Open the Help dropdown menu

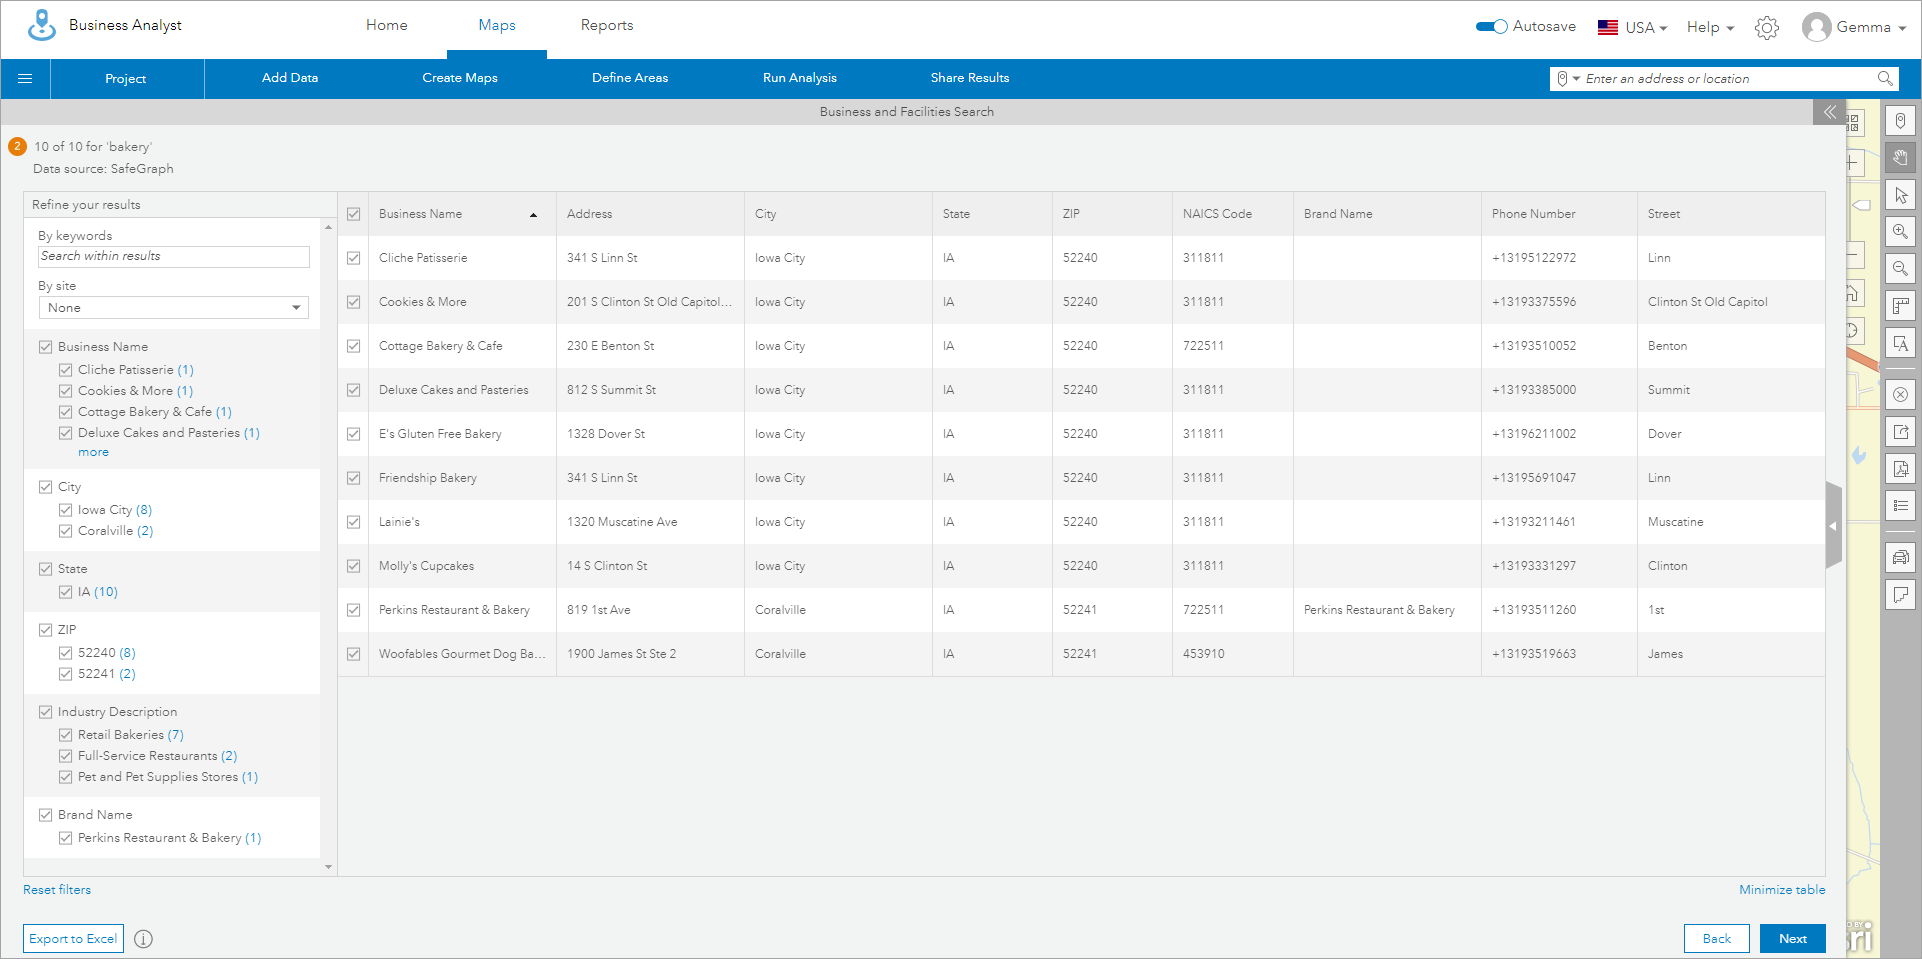[x=1710, y=28]
